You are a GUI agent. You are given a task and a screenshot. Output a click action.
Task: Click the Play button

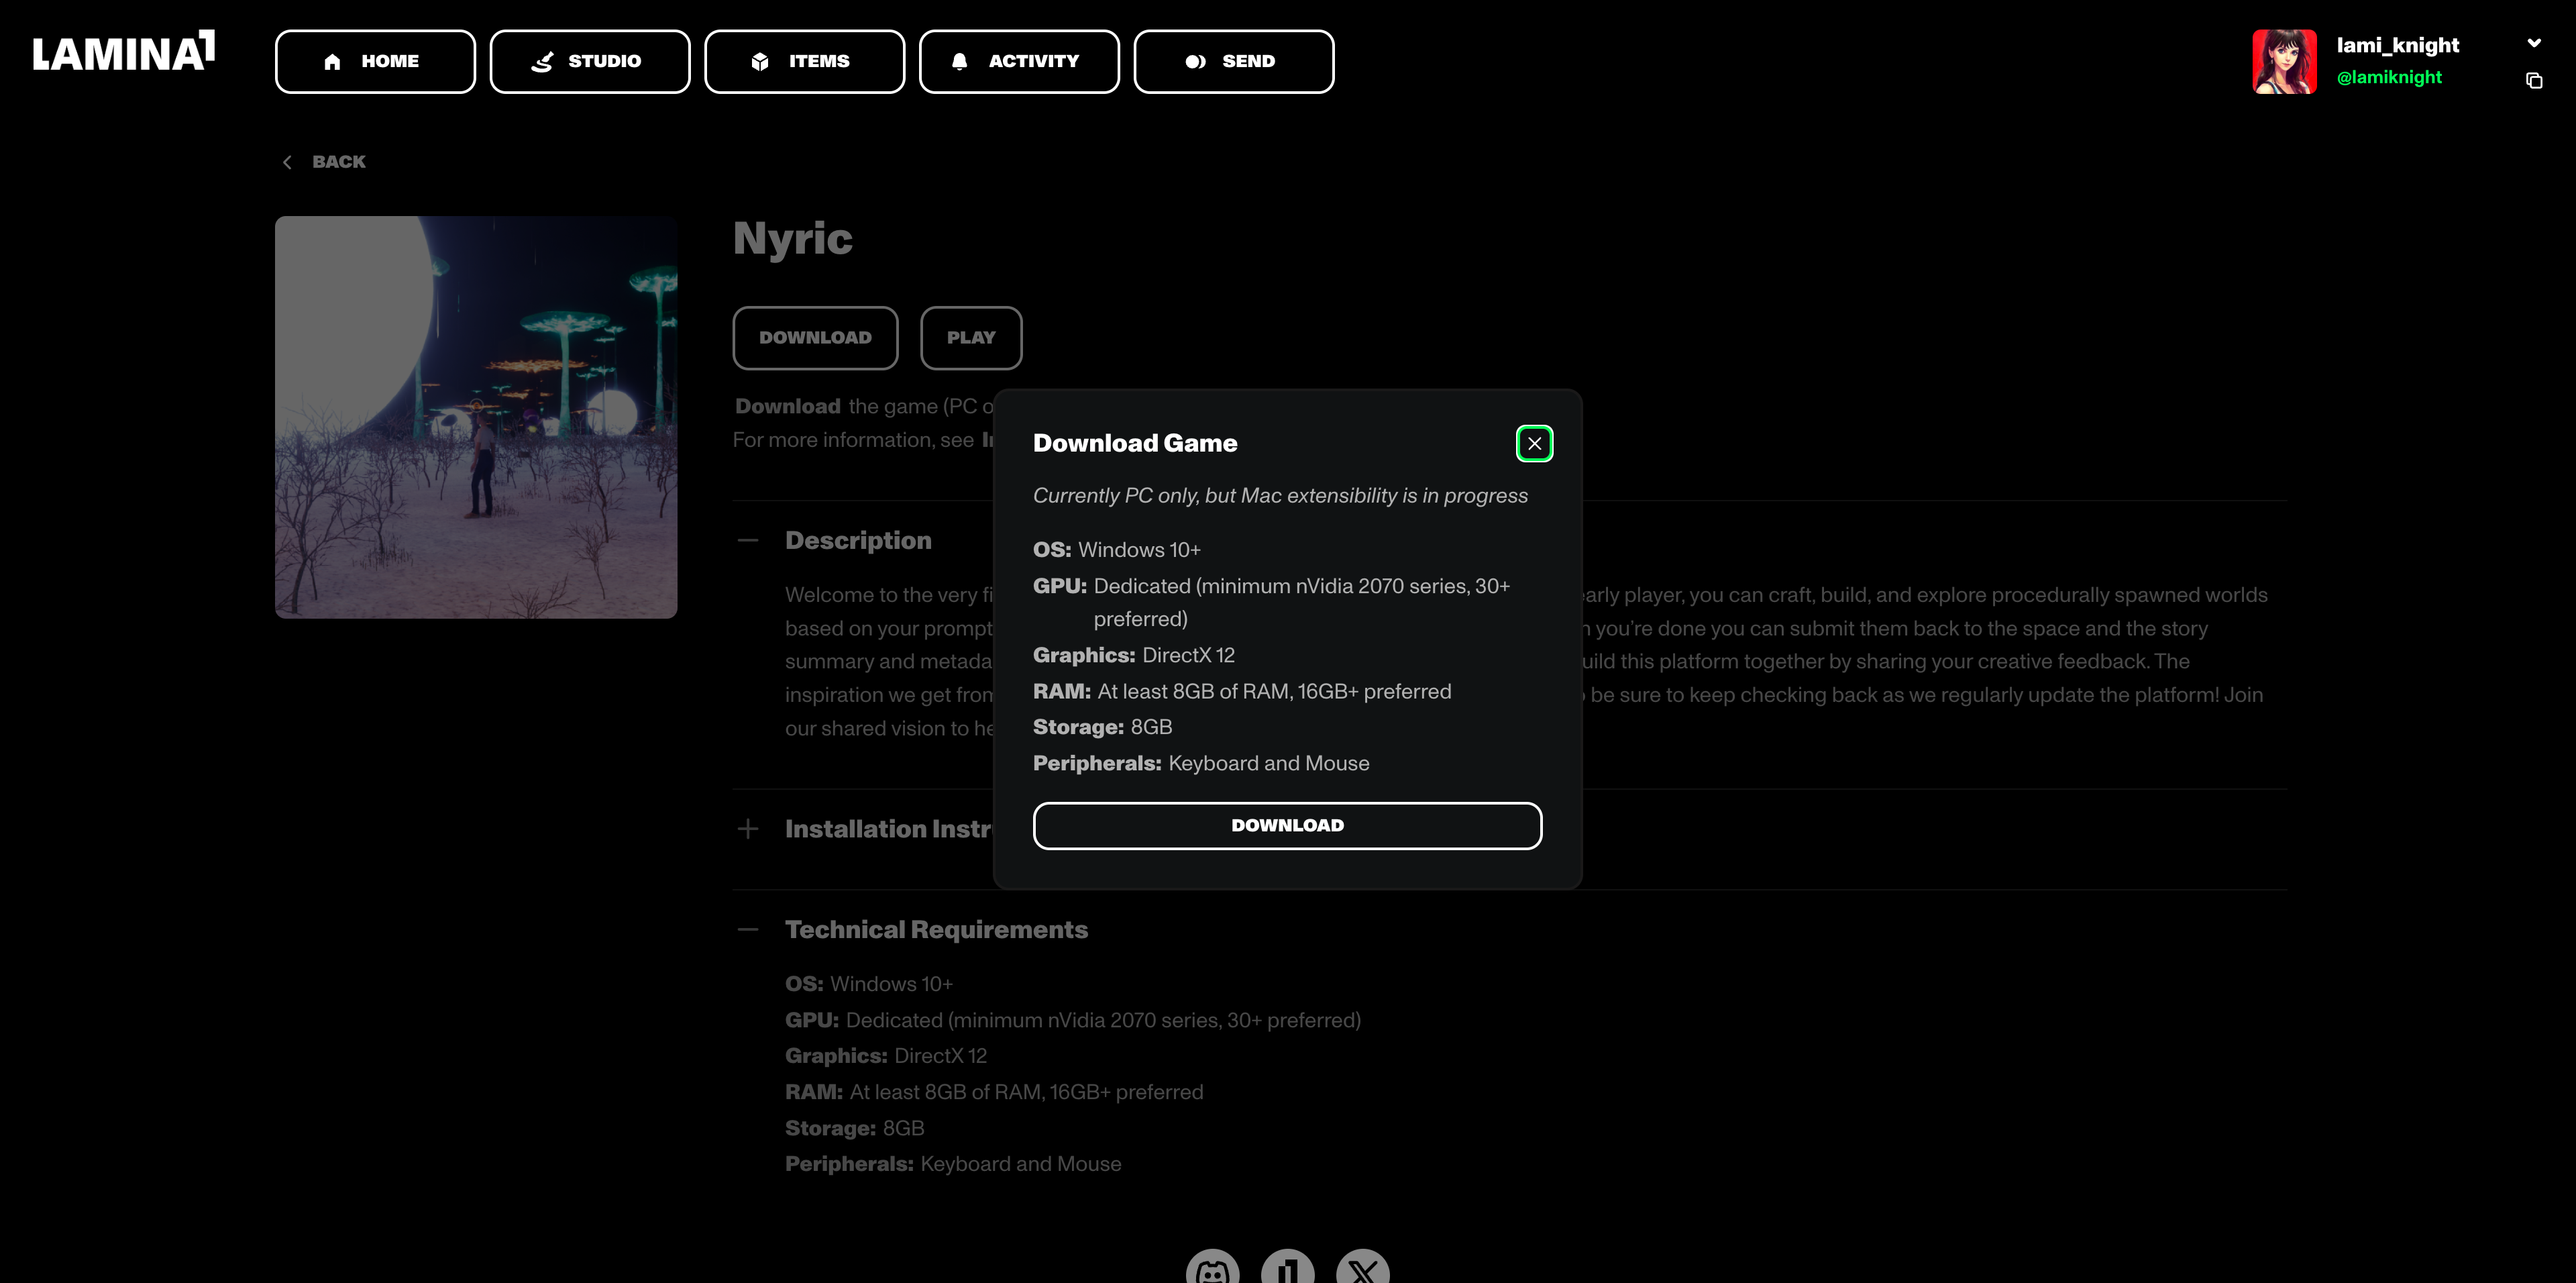(971, 338)
